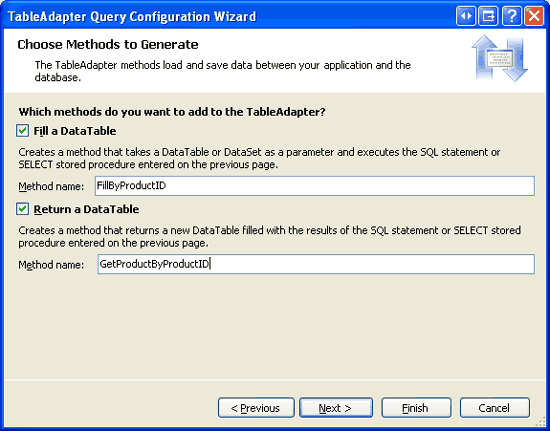
Task: Toggle via the 'Fill a DataTable' label text
Action: (75, 131)
